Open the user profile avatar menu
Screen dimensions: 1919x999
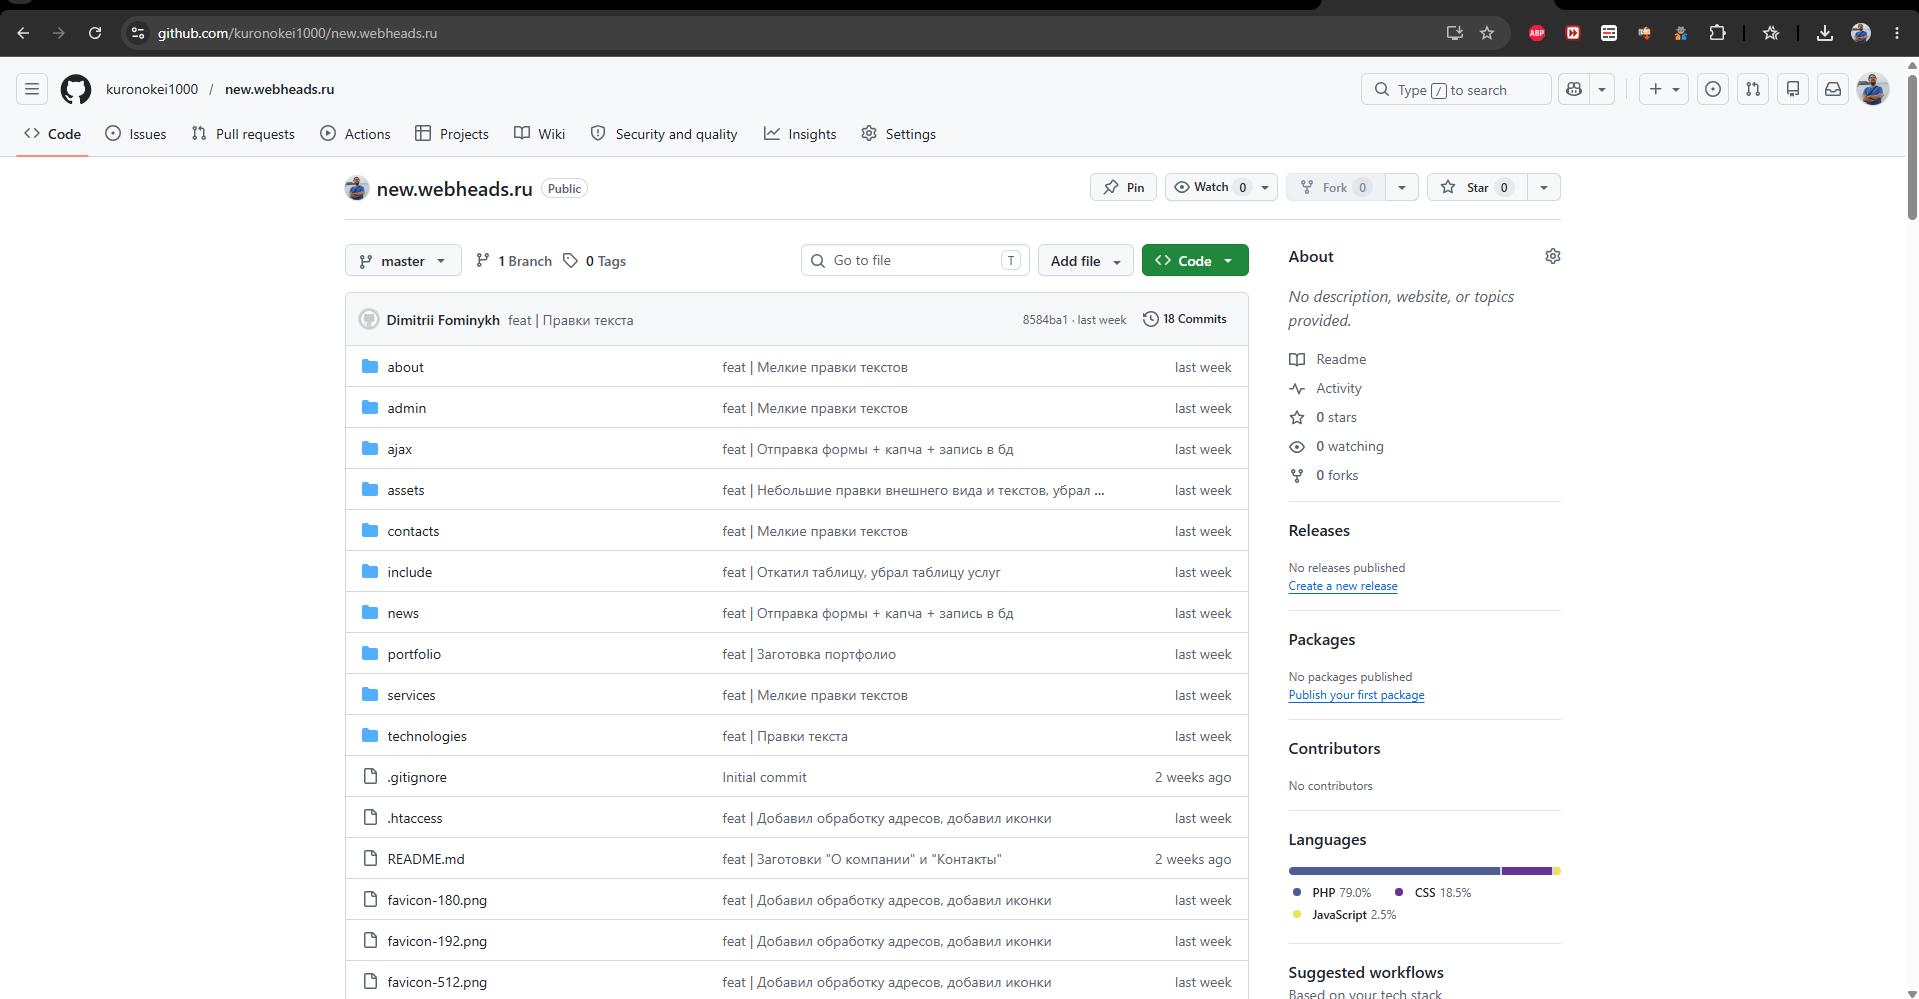[1873, 89]
